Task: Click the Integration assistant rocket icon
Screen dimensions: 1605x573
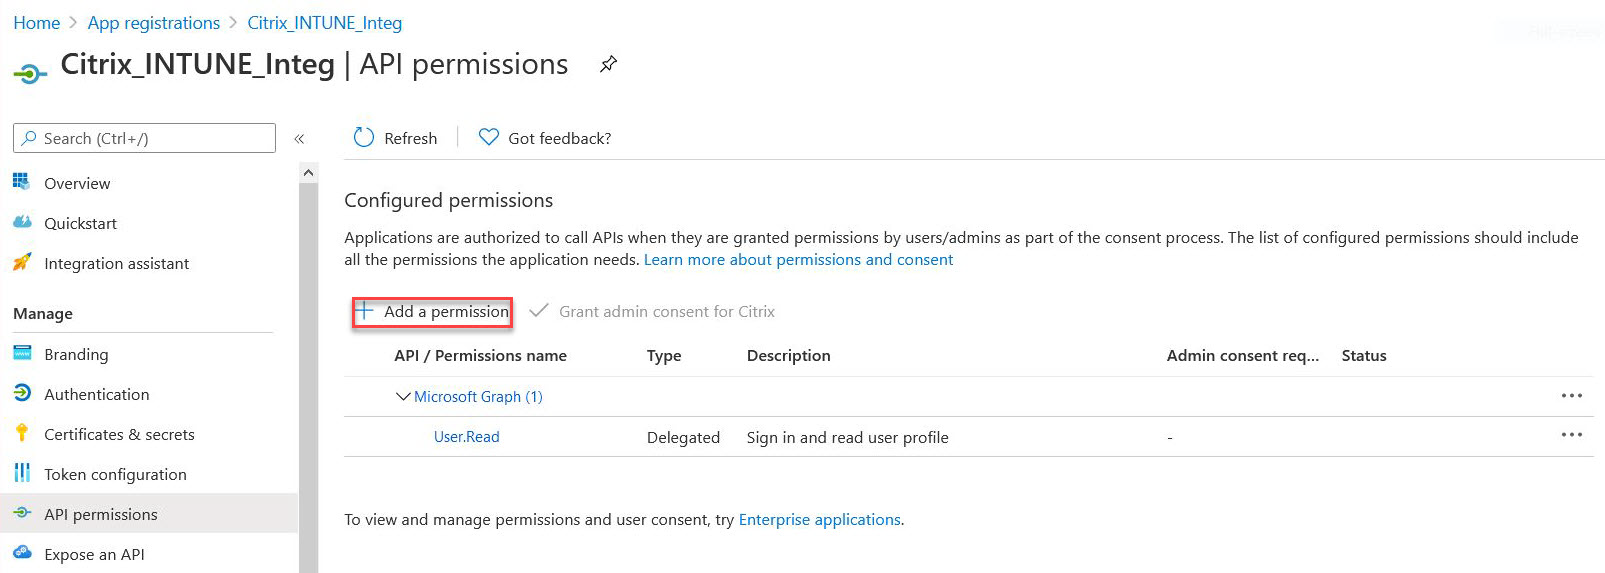Action: point(22,263)
